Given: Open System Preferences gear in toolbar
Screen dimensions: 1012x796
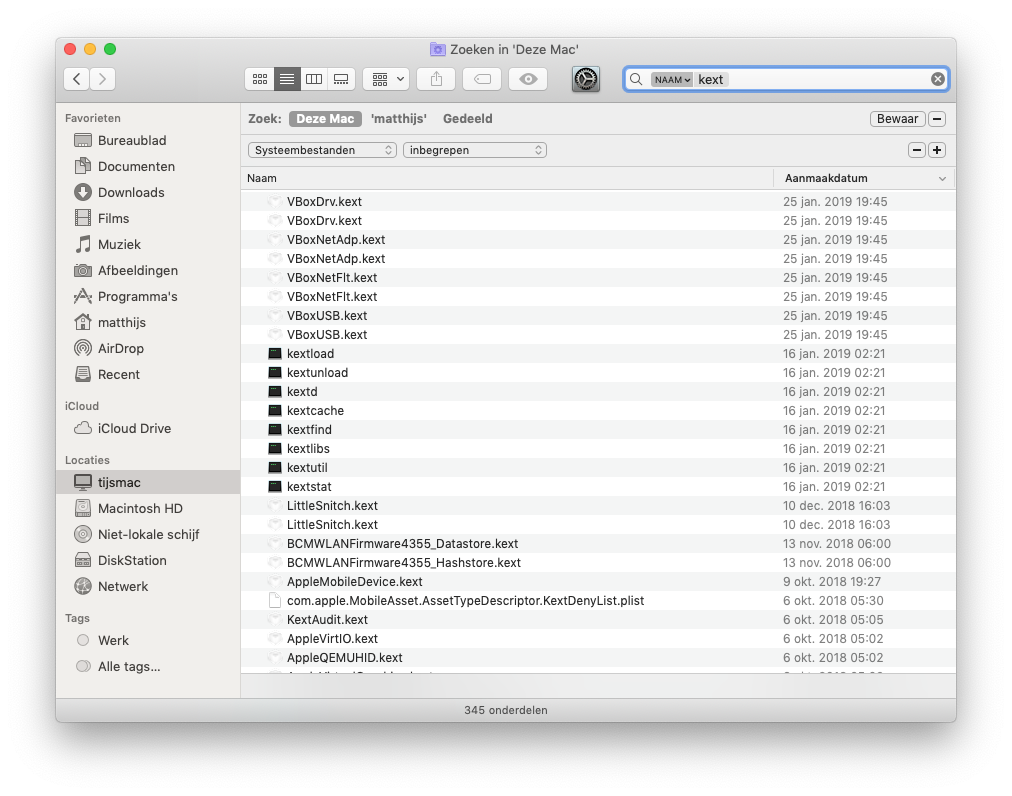Looking at the screenshot, I should coord(586,79).
